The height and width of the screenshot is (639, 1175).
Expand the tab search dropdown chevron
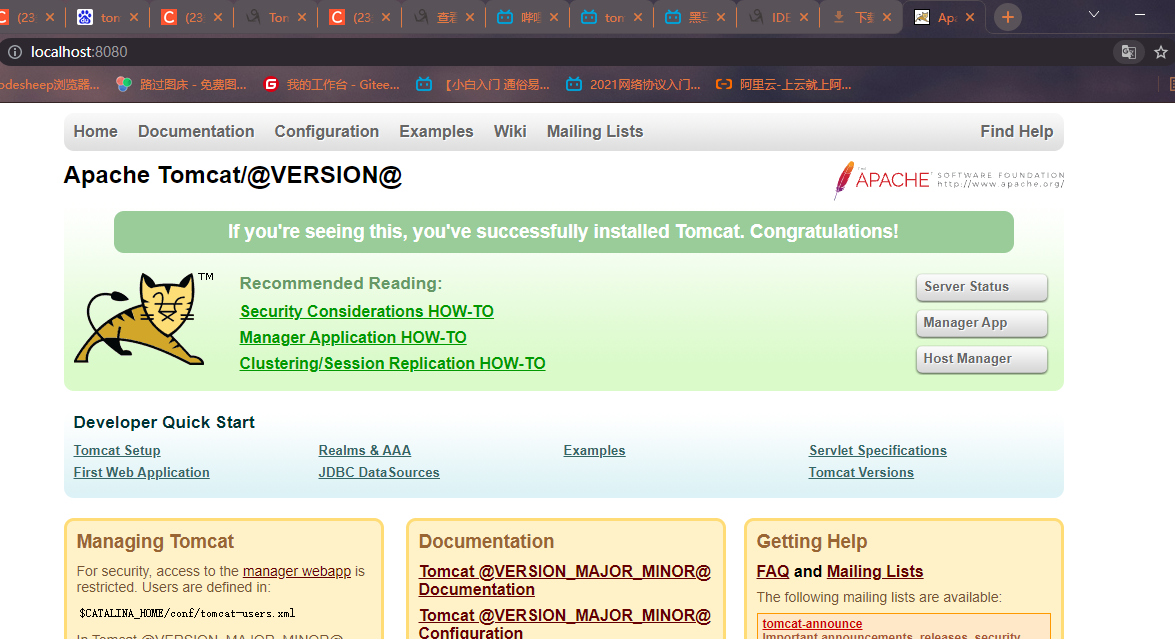1094,15
